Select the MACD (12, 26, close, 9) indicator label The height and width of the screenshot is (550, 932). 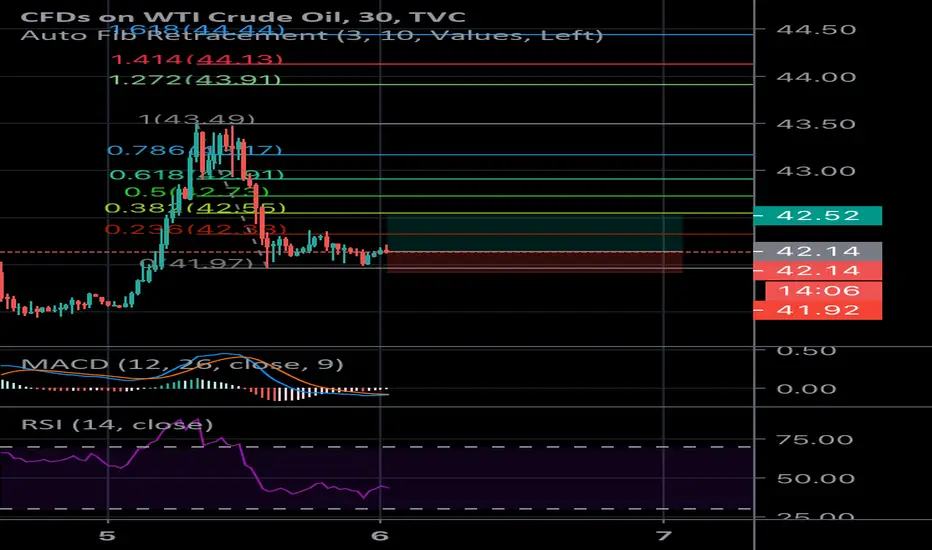tap(182, 364)
